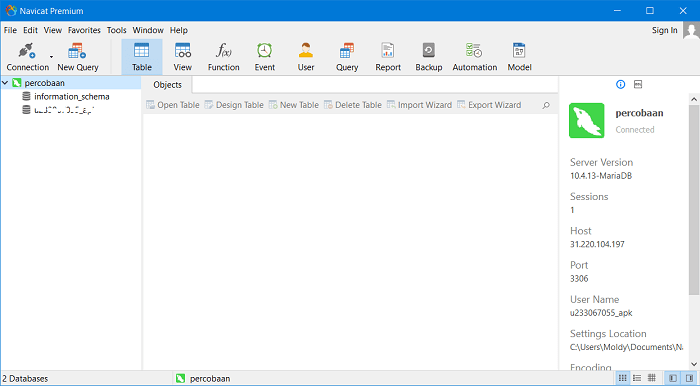Close the Navicat Premium window

click(x=683, y=11)
